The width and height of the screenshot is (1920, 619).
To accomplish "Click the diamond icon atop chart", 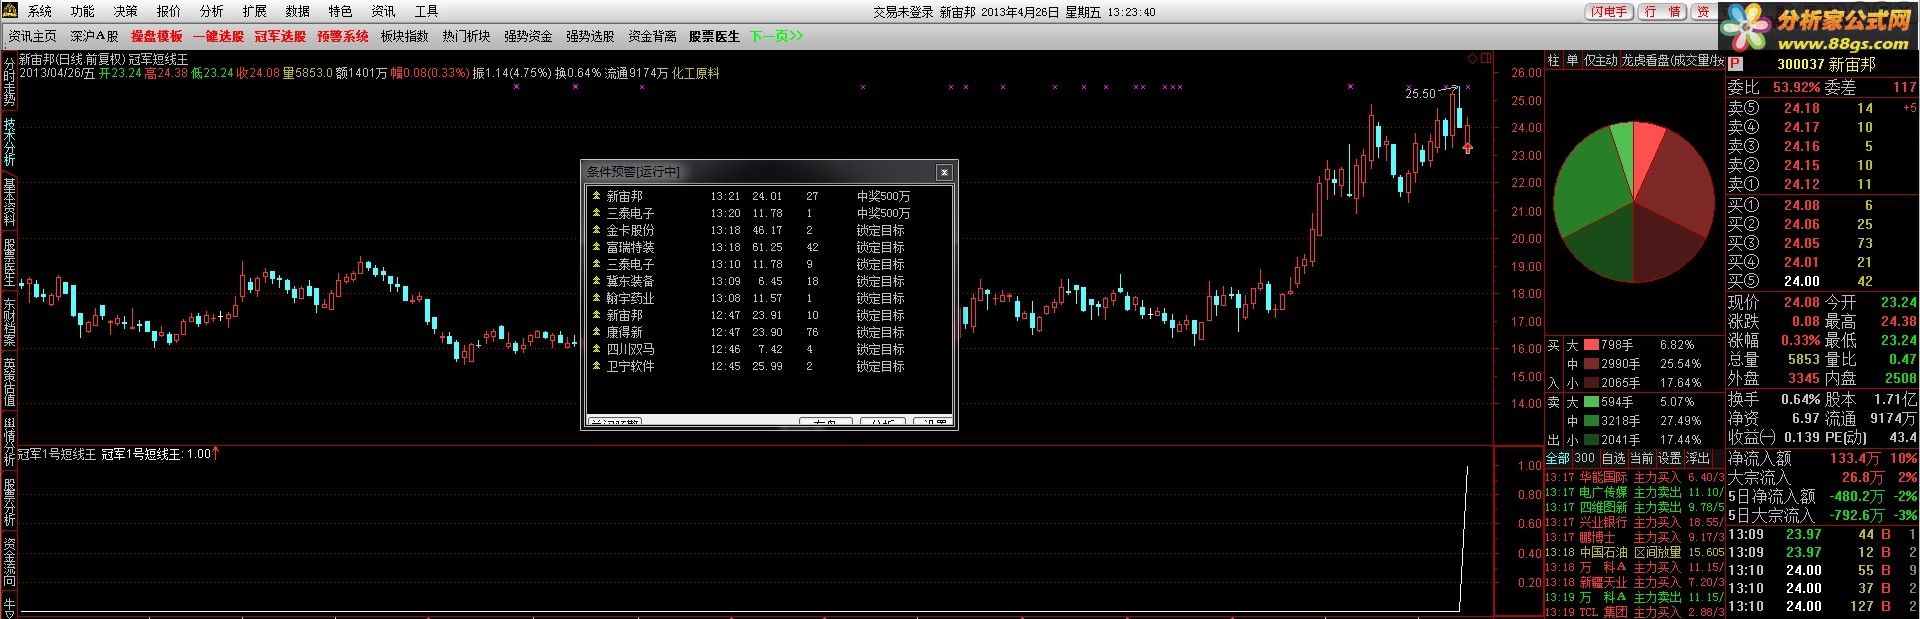I will (x=1472, y=58).
